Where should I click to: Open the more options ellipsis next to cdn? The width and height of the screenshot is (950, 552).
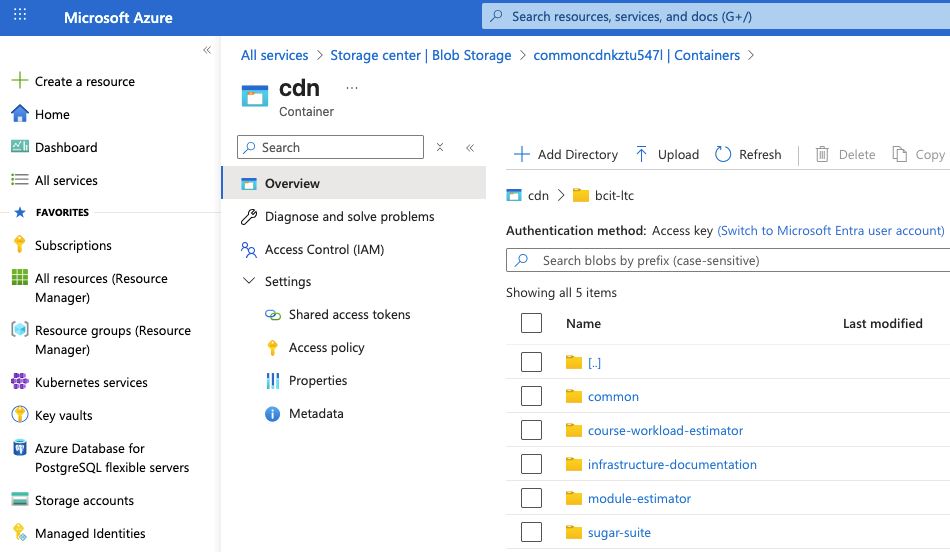pos(351,88)
